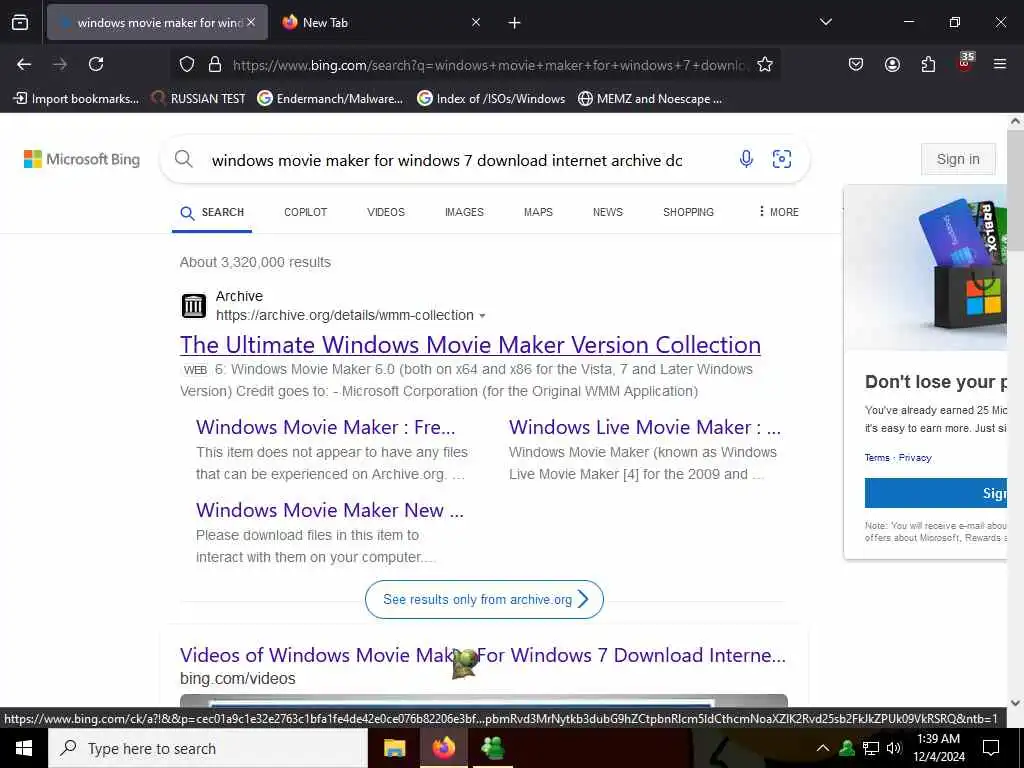Image resolution: width=1024 pixels, height=768 pixels.
Task: Click Sign in button on Bing
Action: [x=958, y=159]
